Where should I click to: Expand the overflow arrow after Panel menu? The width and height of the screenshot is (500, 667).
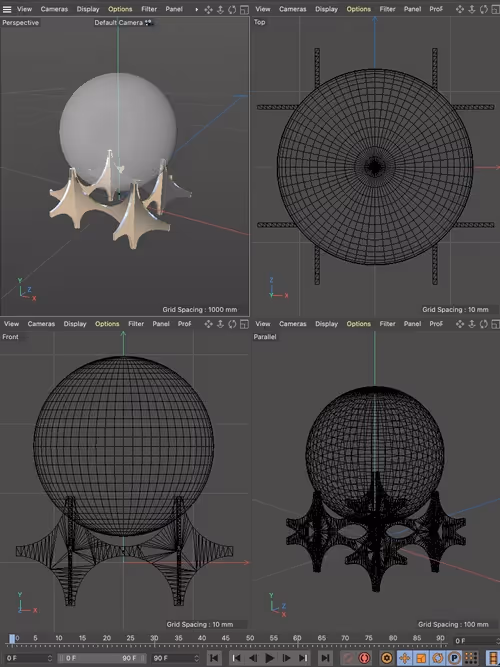pyautogui.click(x=197, y=9)
